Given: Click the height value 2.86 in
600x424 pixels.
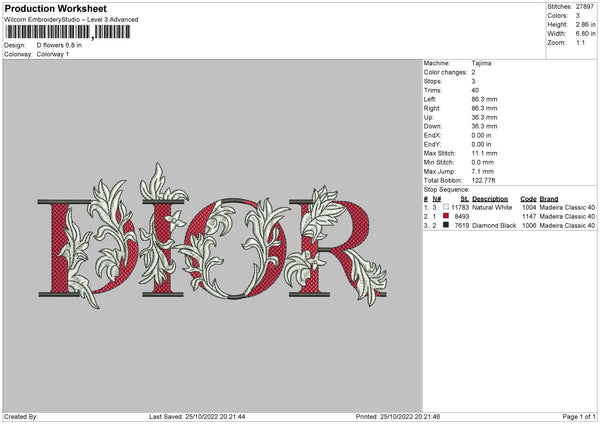Looking at the screenshot, I should 585,24.
